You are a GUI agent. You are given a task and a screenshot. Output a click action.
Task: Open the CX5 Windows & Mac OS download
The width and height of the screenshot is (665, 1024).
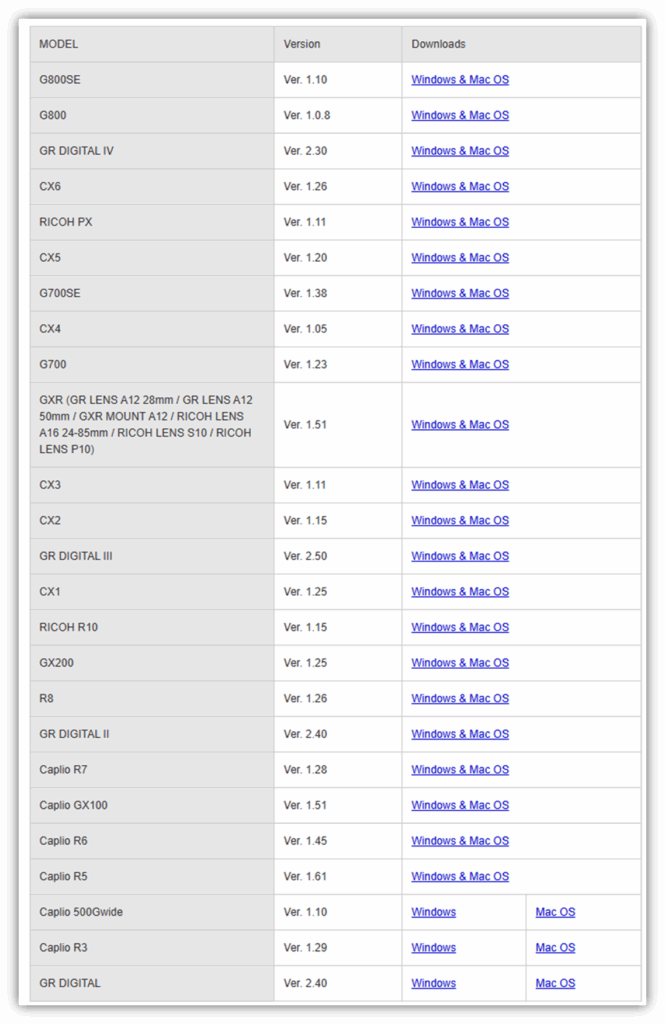click(460, 257)
